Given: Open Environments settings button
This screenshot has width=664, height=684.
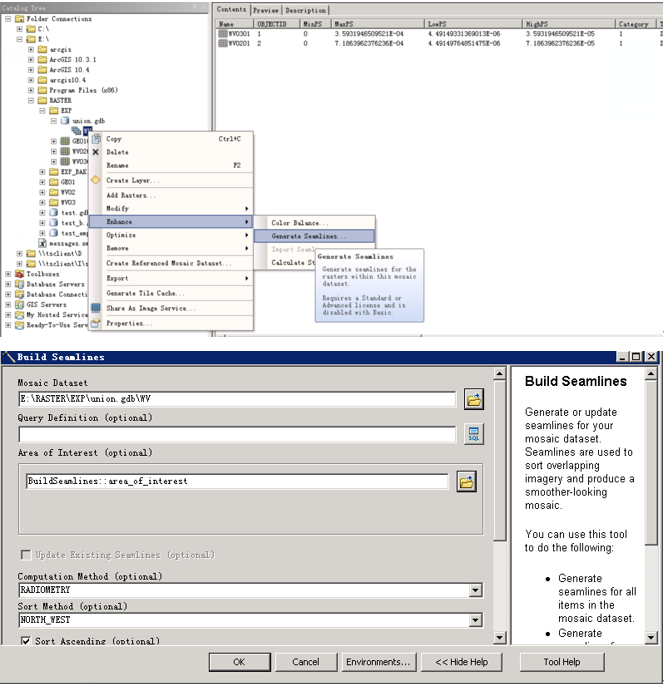Looking at the screenshot, I should (378, 662).
